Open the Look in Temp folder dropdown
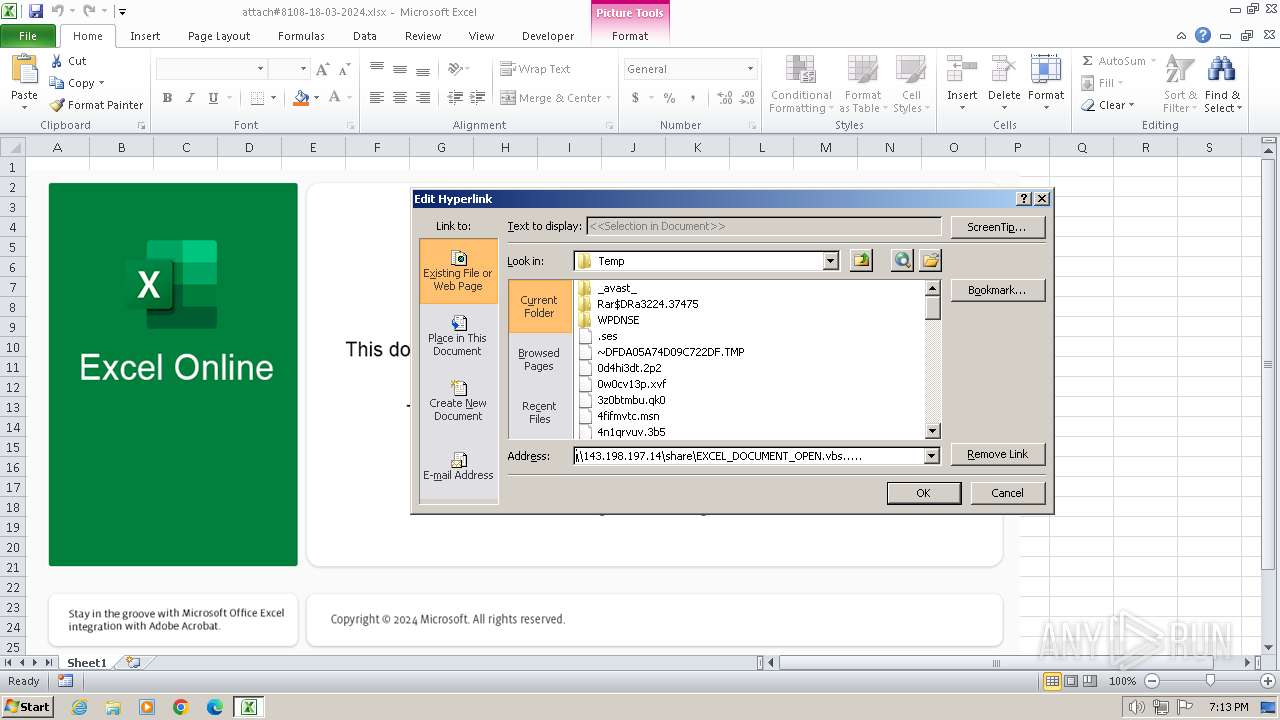Viewport: 1280px width, 720px height. coord(830,261)
